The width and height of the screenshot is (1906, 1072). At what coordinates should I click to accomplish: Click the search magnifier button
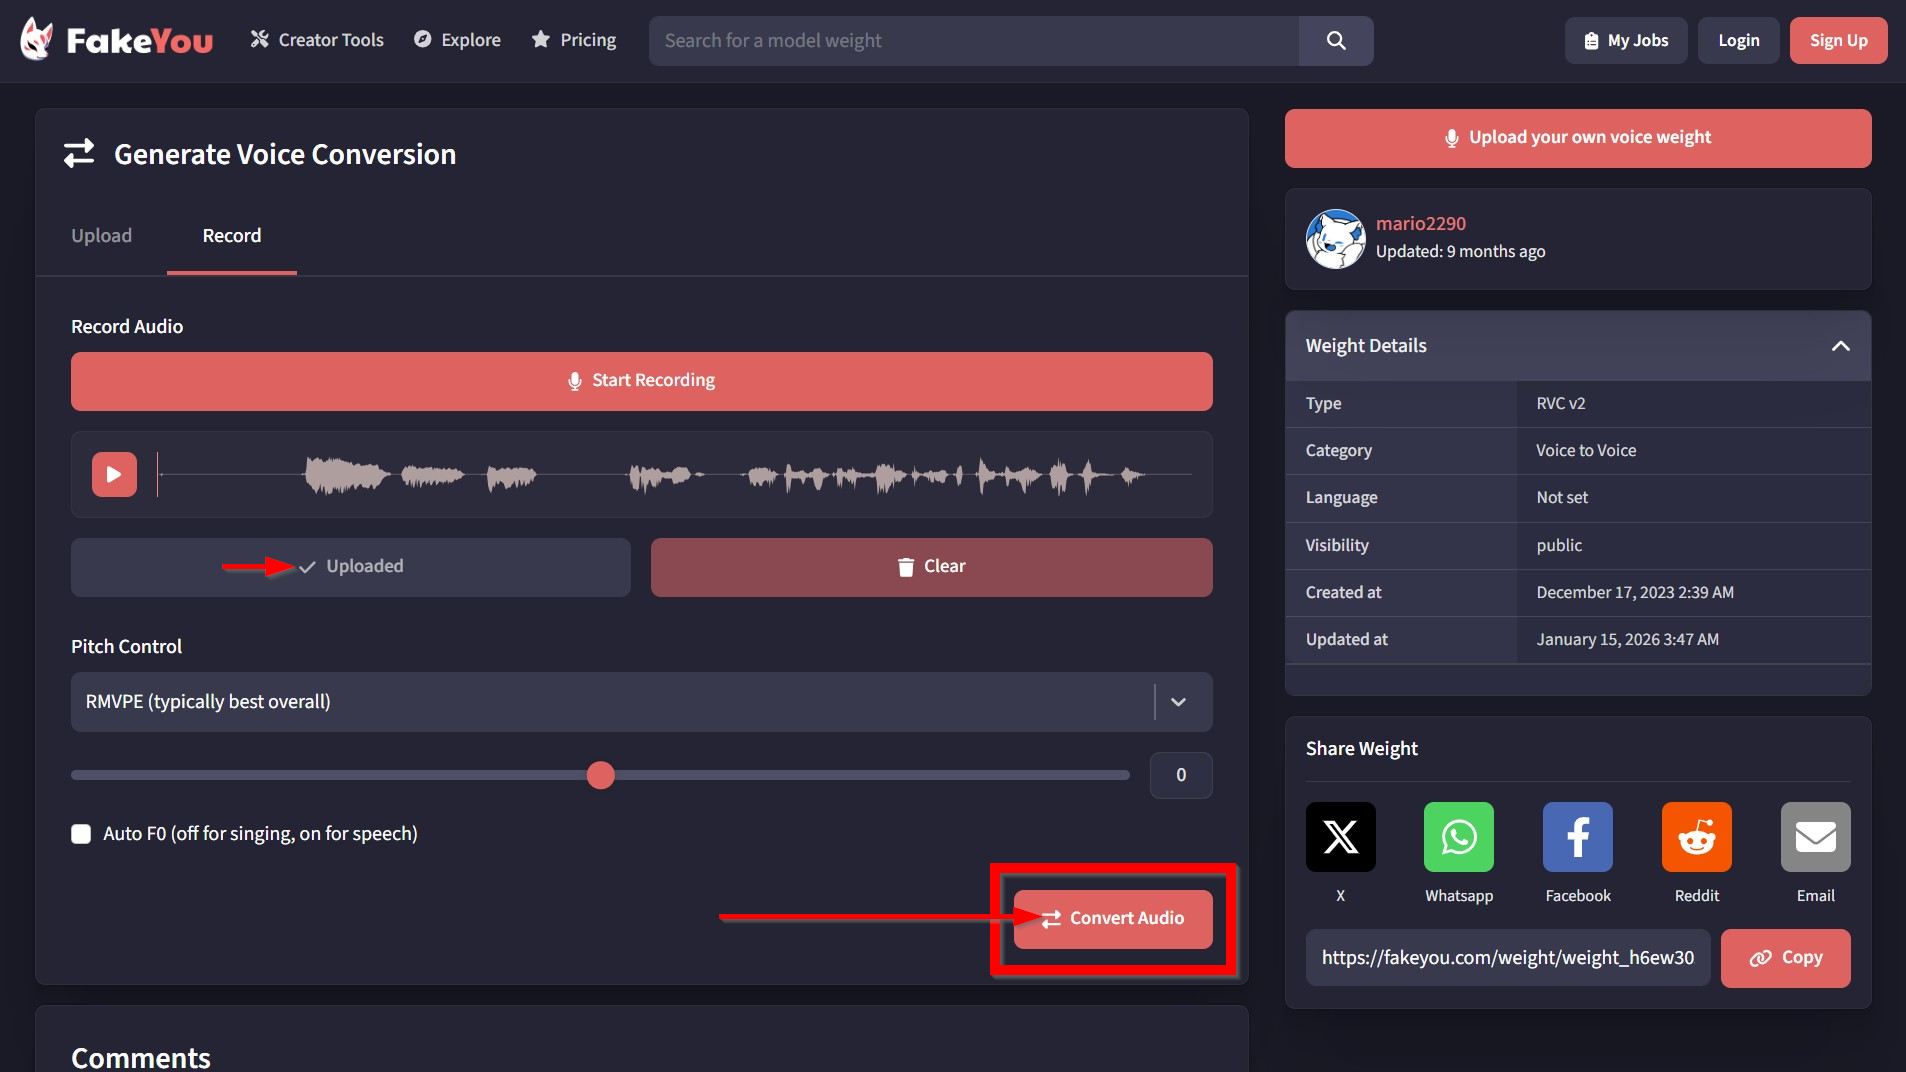click(x=1336, y=40)
